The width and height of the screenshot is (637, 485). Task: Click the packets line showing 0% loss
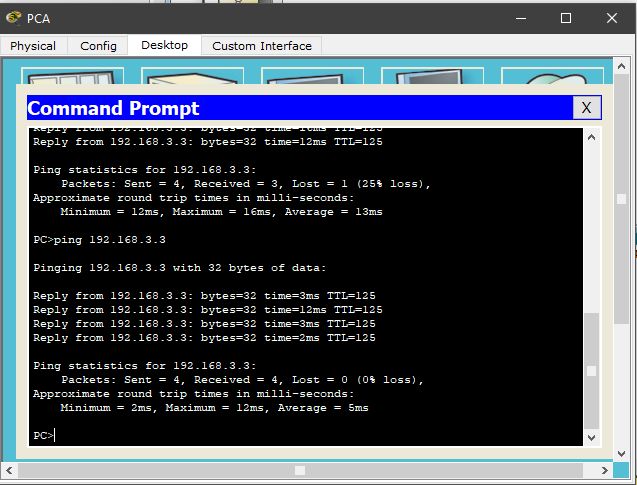(243, 380)
